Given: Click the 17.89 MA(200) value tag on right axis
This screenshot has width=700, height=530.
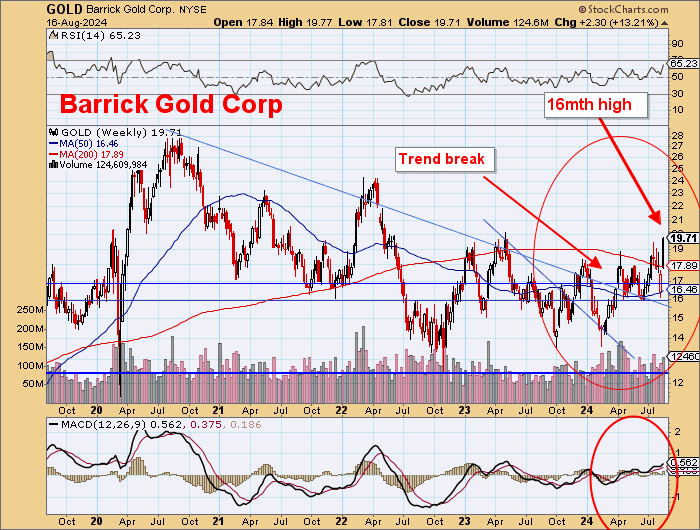Looking at the screenshot, I should click(683, 266).
